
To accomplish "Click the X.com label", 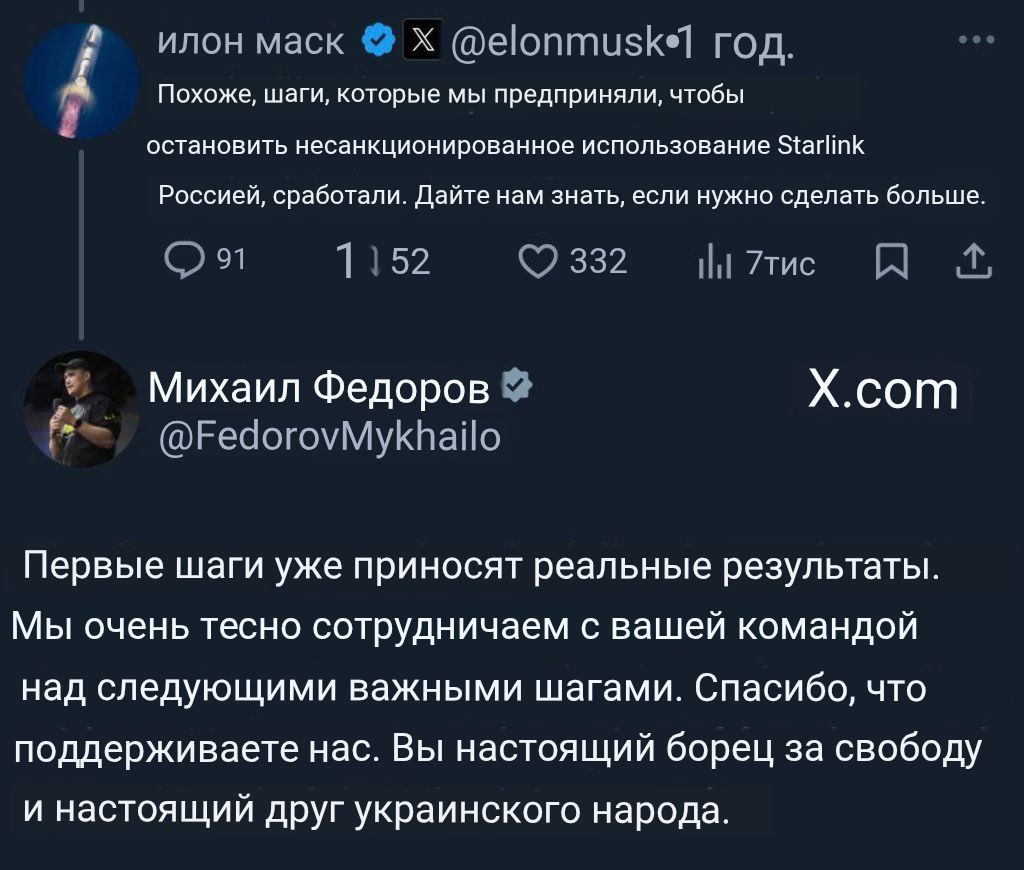I will tap(882, 390).
